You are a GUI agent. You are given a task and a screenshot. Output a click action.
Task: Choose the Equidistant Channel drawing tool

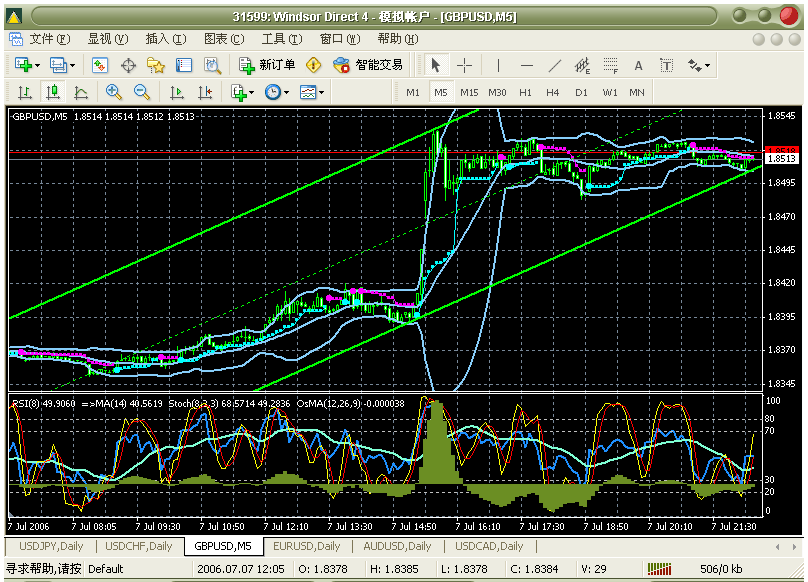(x=583, y=65)
